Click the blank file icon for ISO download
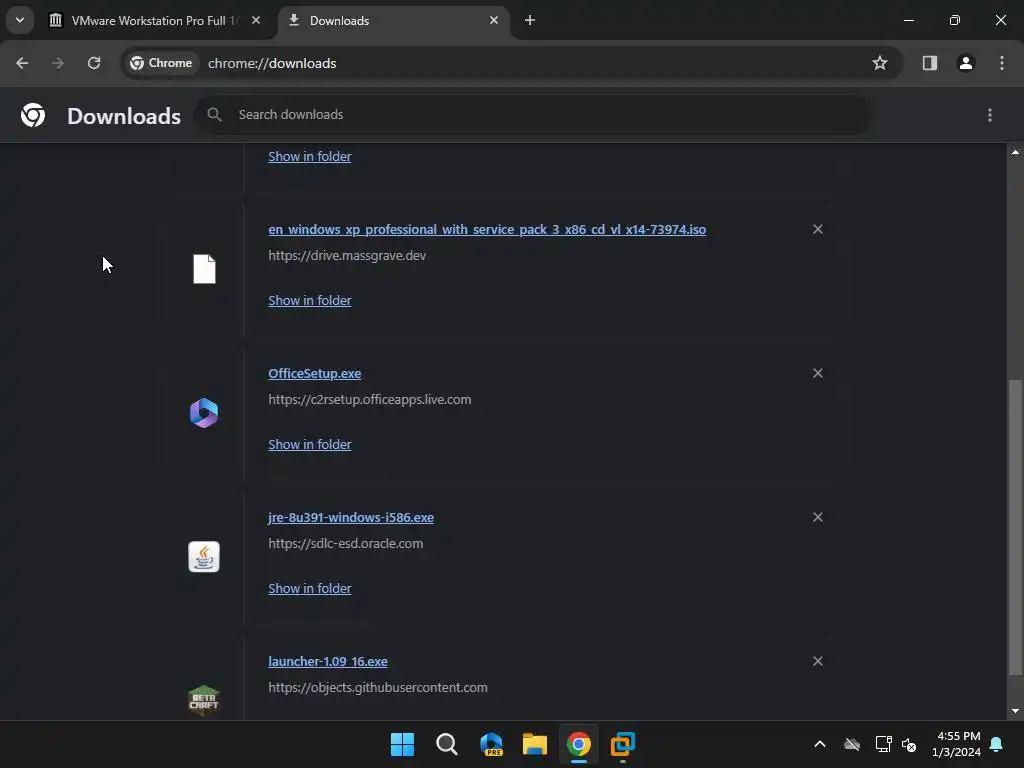1024x768 pixels. pyautogui.click(x=204, y=269)
